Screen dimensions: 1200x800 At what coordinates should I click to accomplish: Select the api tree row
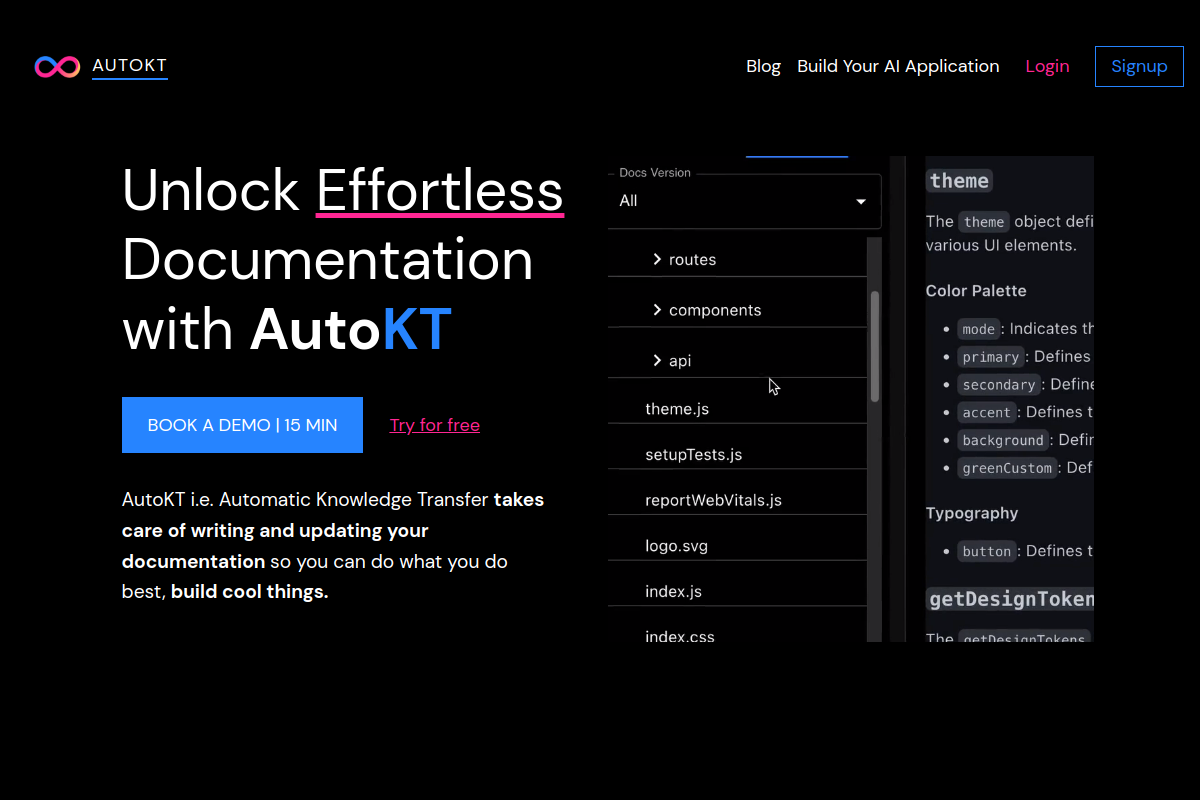737,360
